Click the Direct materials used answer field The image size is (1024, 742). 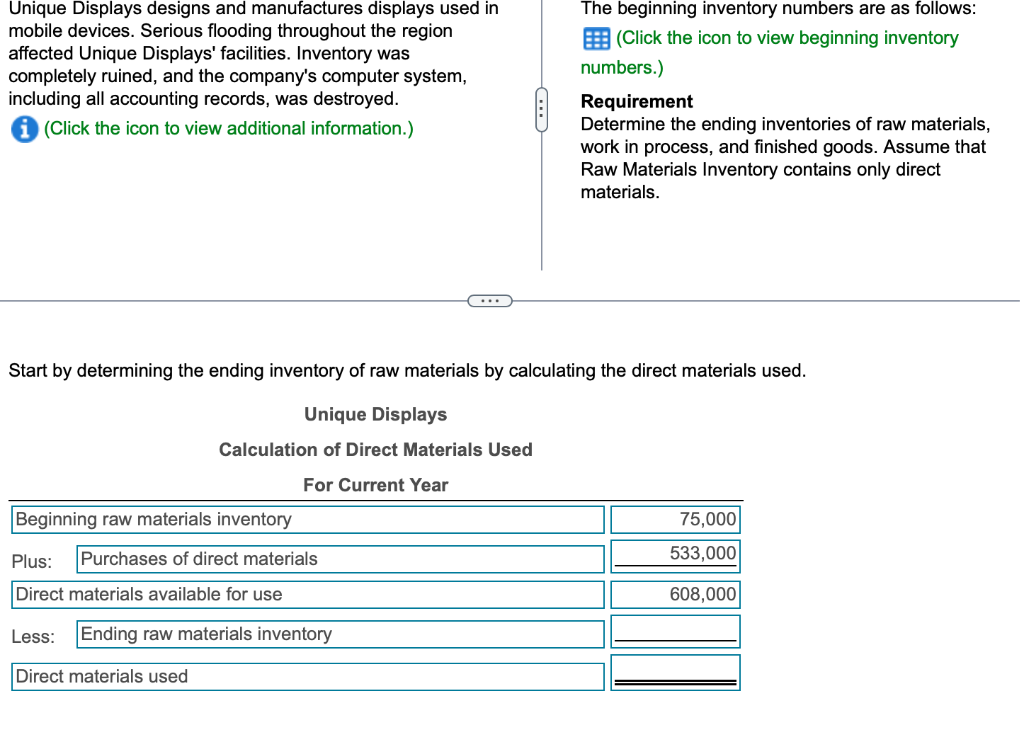[x=675, y=671]
